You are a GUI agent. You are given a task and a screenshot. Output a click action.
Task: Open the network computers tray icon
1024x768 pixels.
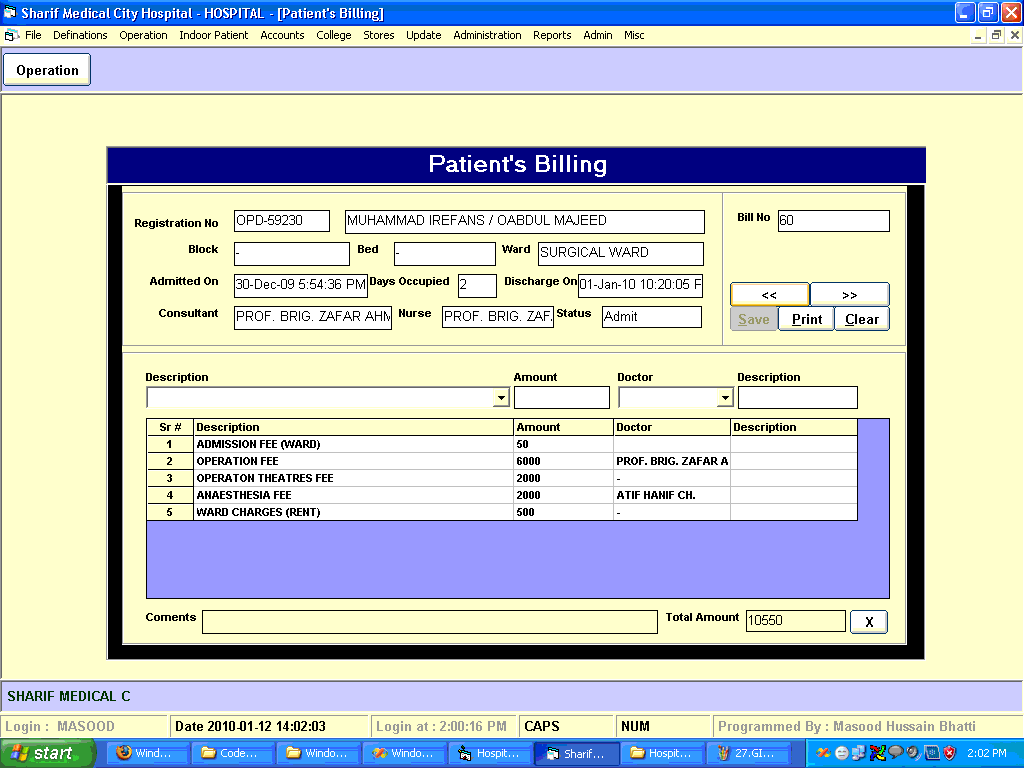click(858, 753)
